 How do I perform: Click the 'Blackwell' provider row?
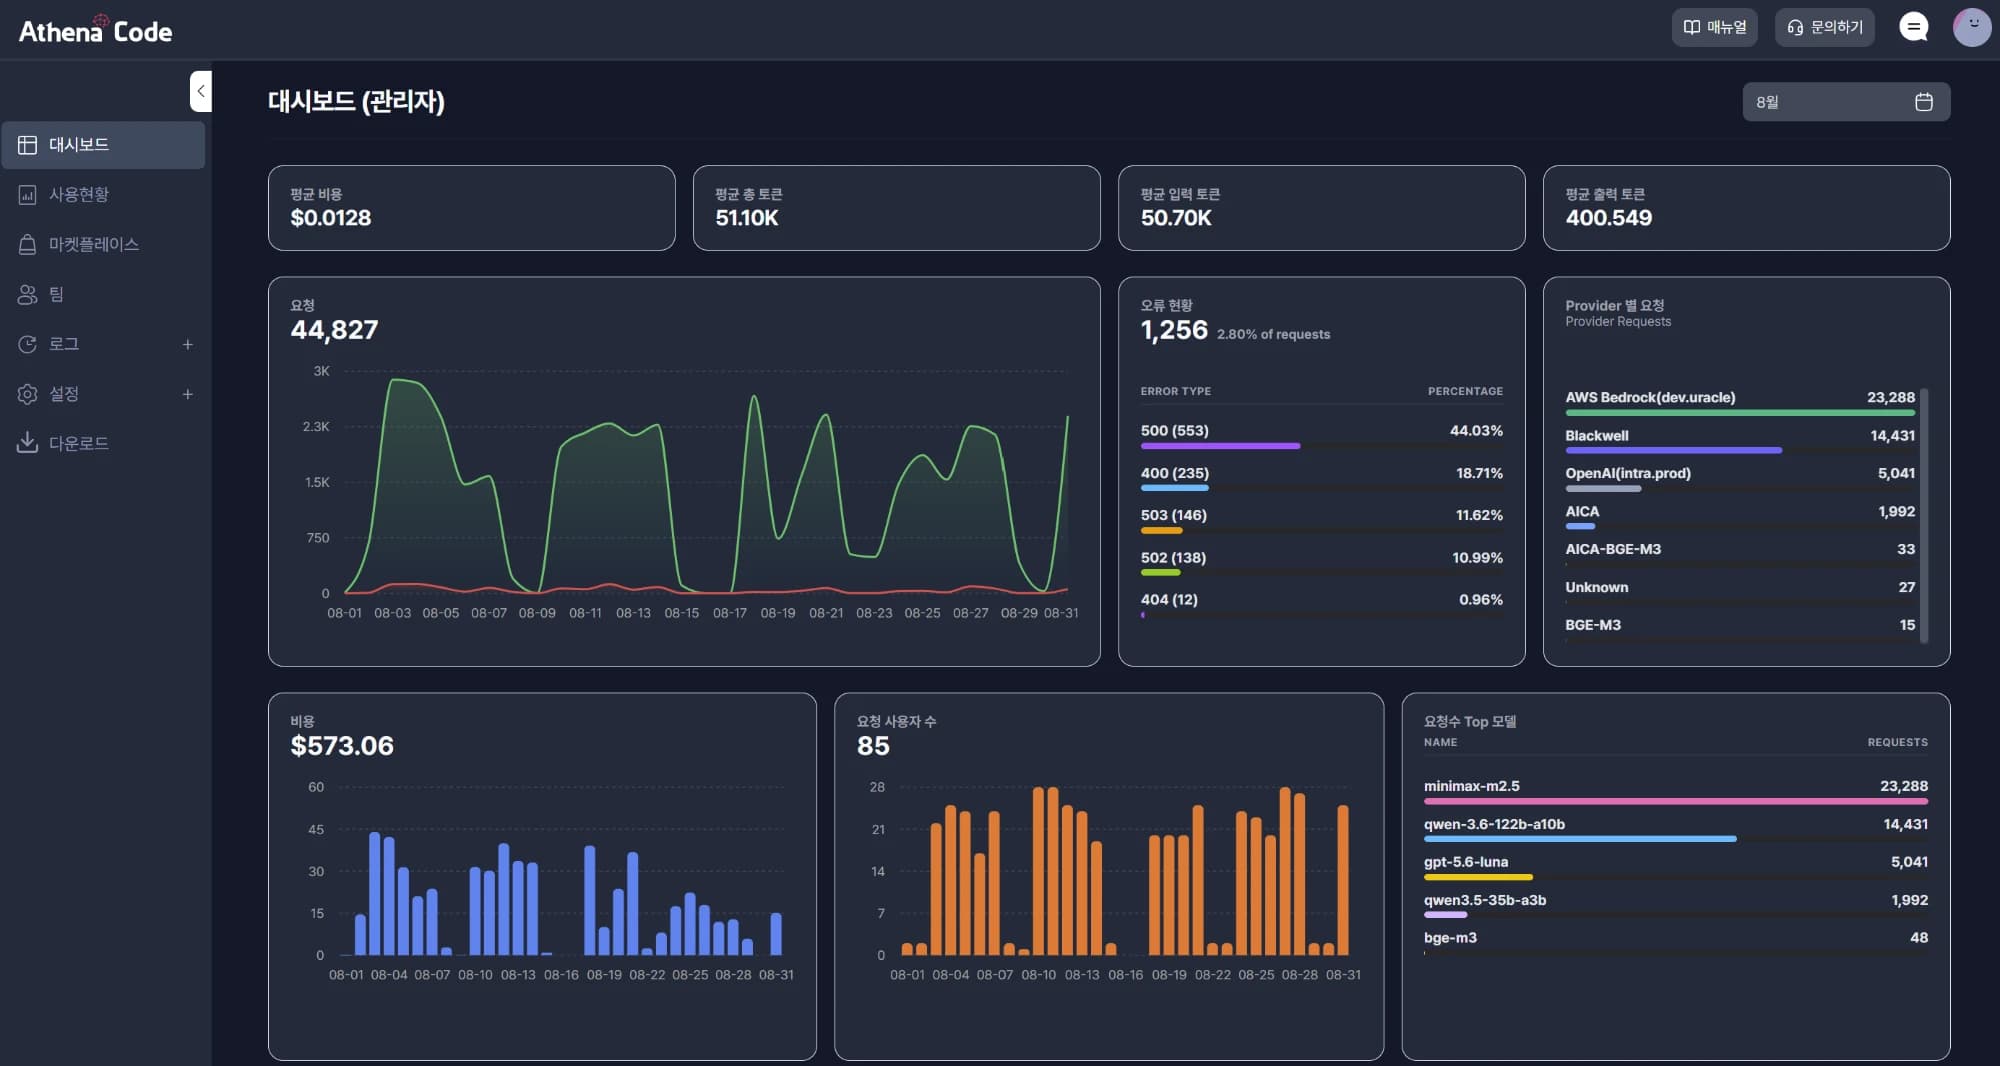point(1740,441)
